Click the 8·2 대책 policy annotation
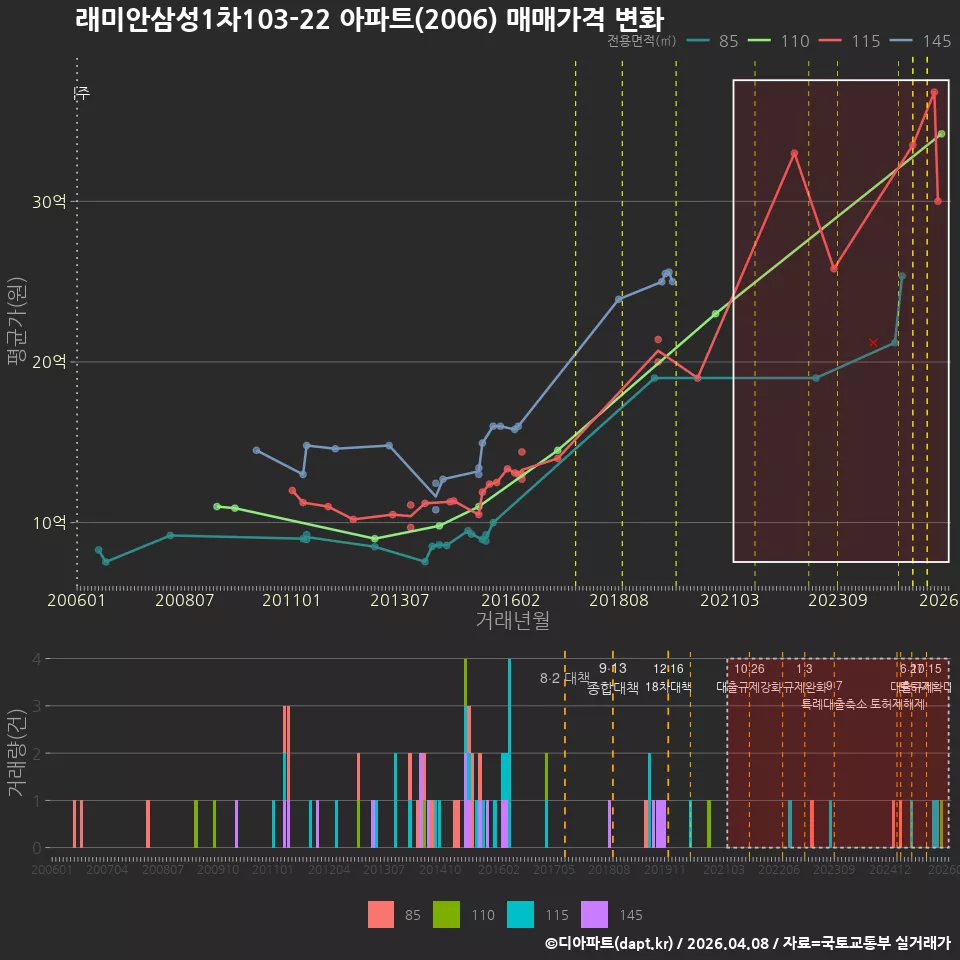The height and width of the screenshot is (960, 960). click(564, 678)
